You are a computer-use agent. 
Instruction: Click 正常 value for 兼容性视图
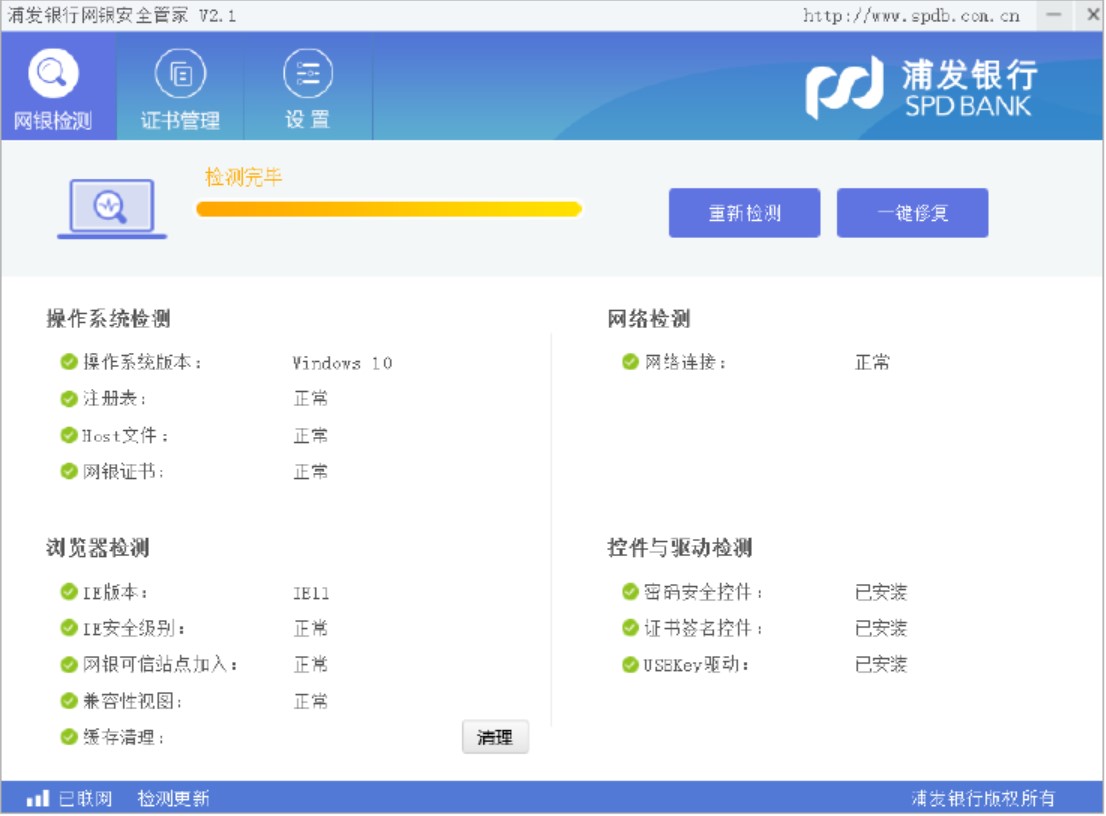click(310, 702)
